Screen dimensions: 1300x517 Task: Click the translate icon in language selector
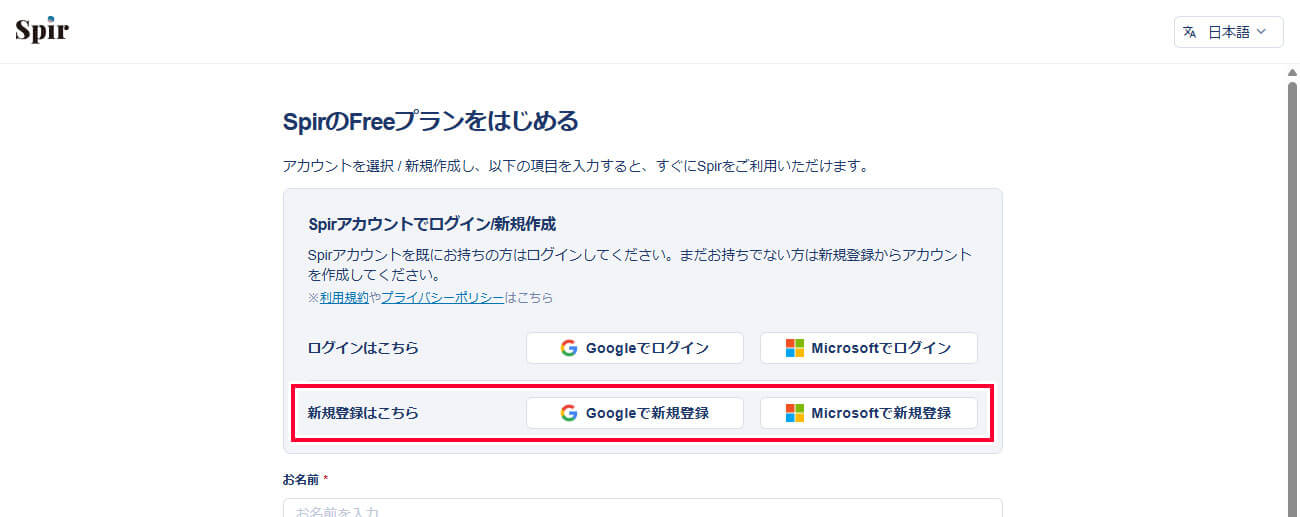coord(1190,32)
